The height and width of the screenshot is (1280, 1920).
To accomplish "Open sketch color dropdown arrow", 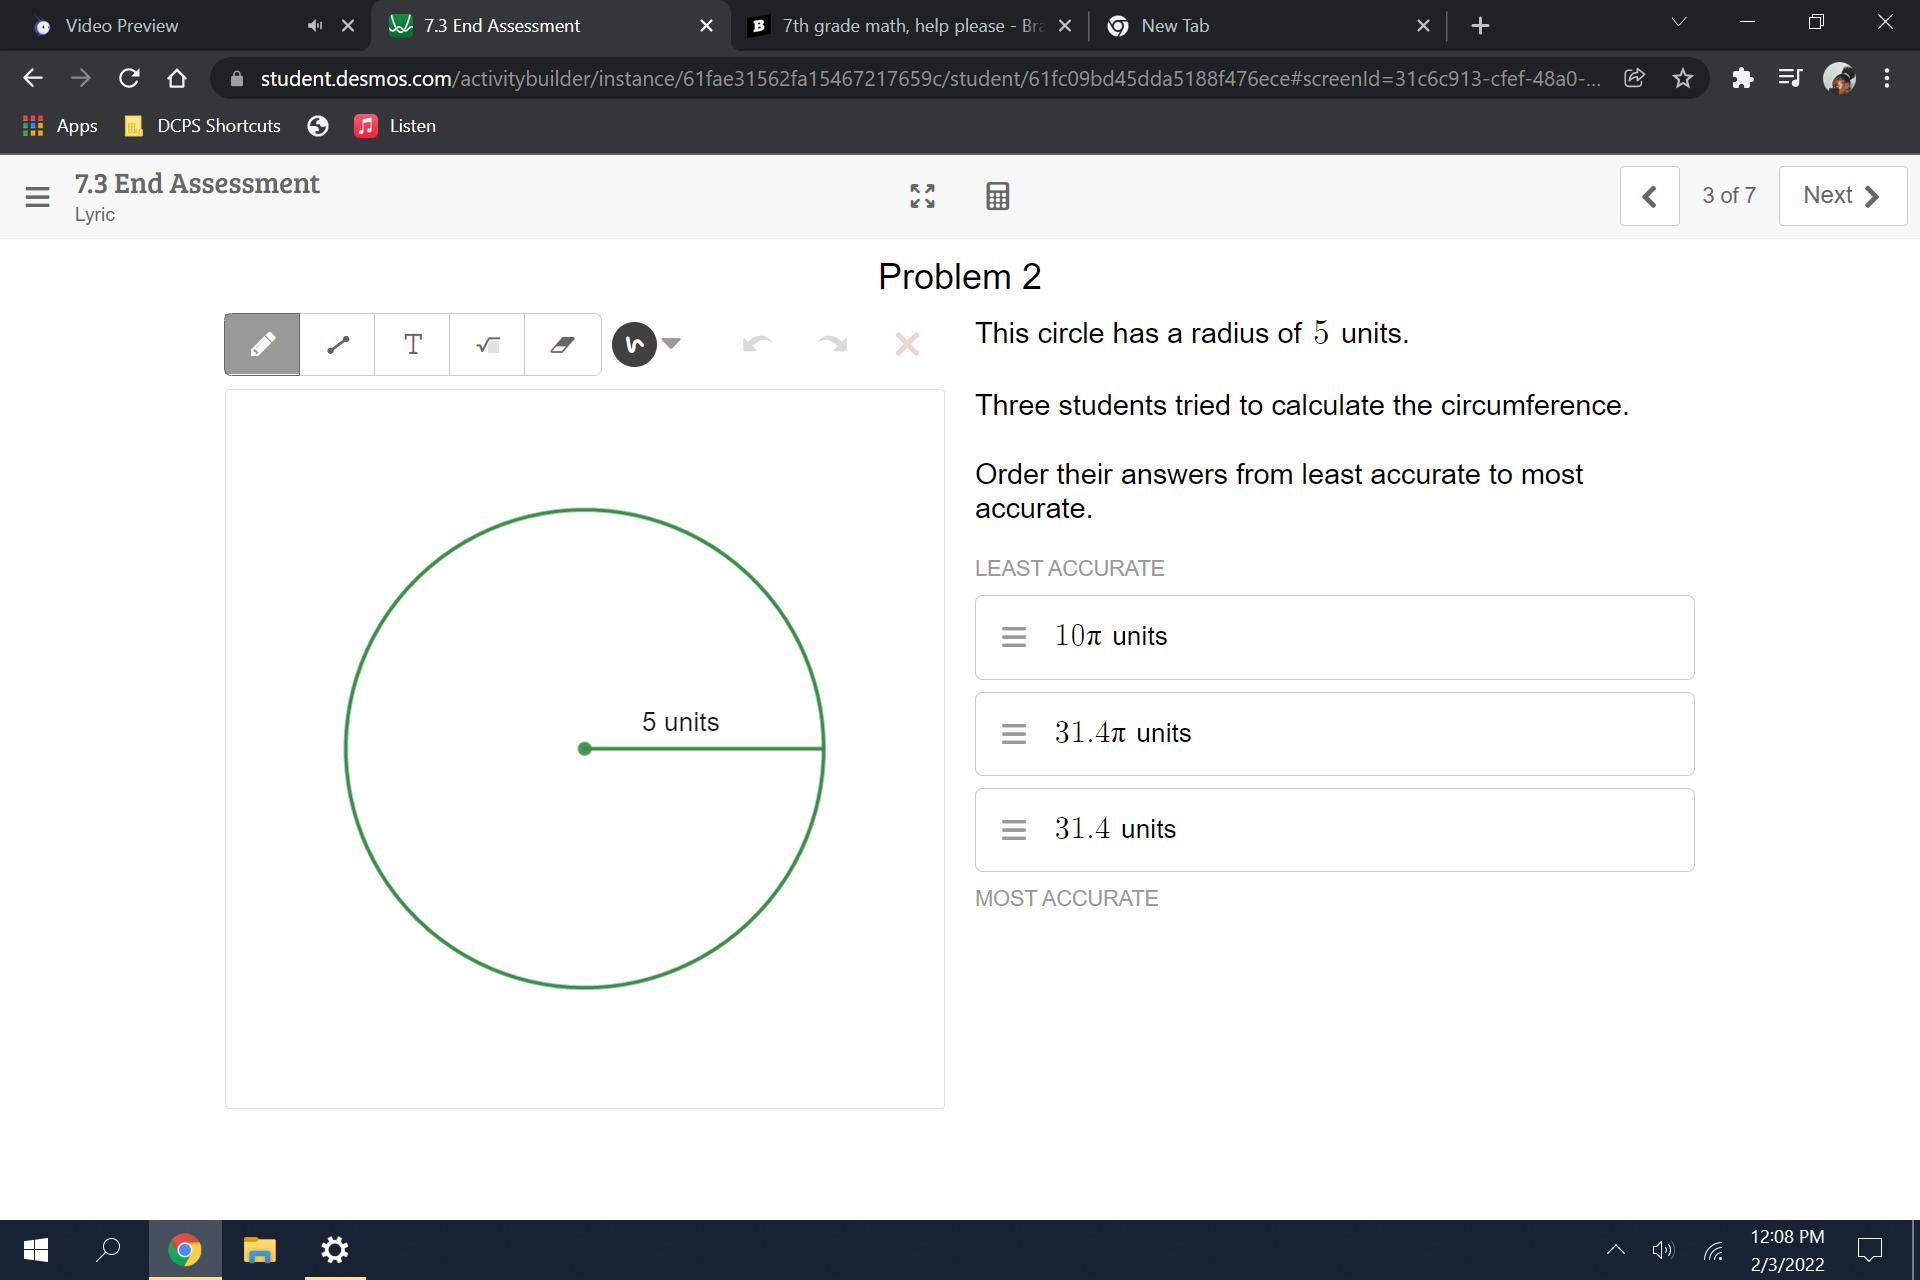I will pos(672,343).
